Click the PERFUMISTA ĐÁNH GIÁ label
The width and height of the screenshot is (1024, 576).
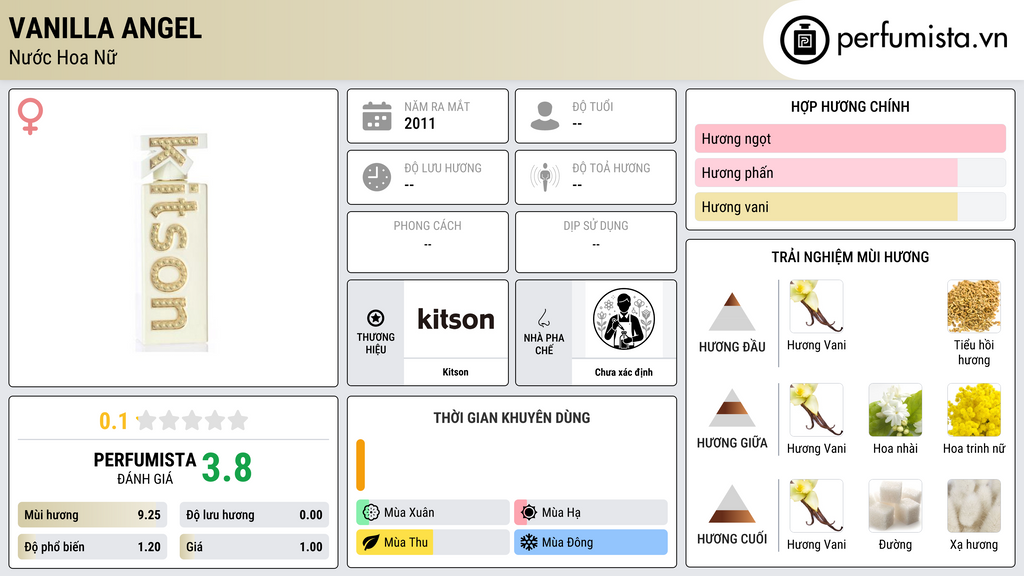tap(144, 468)
